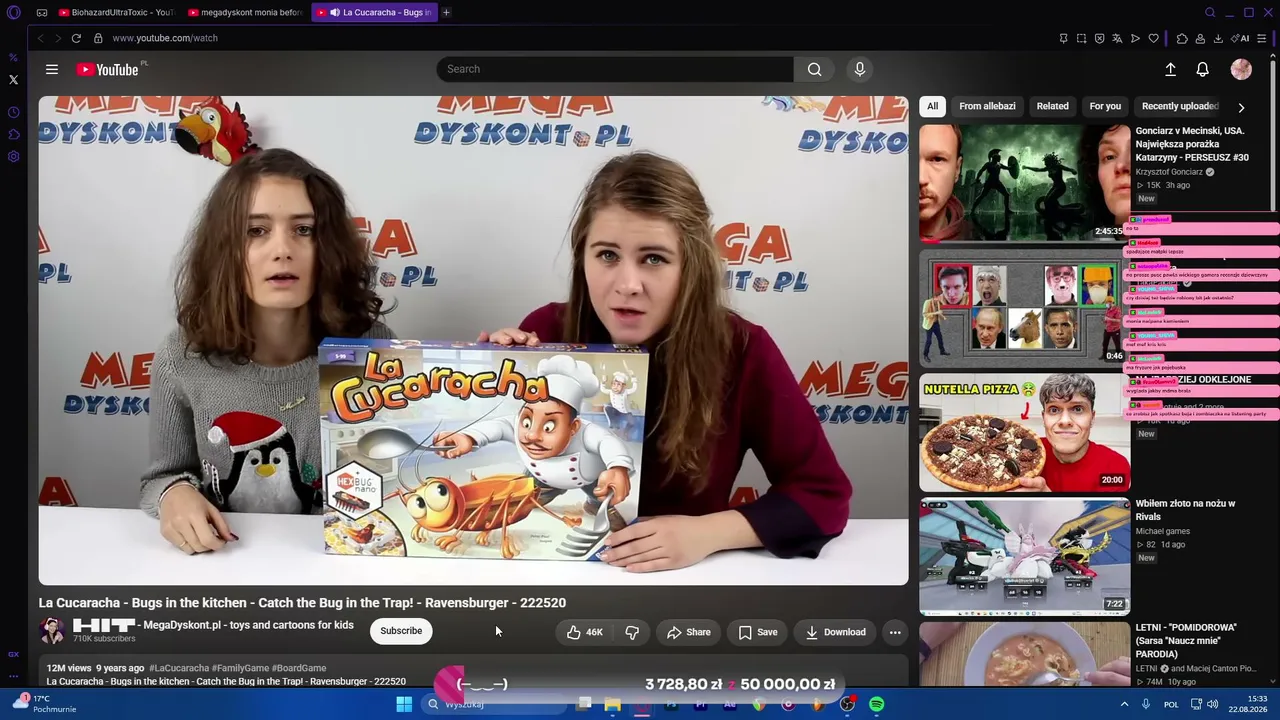
Task: Click on the La Cucaracha video player
Action: (473, 340)
